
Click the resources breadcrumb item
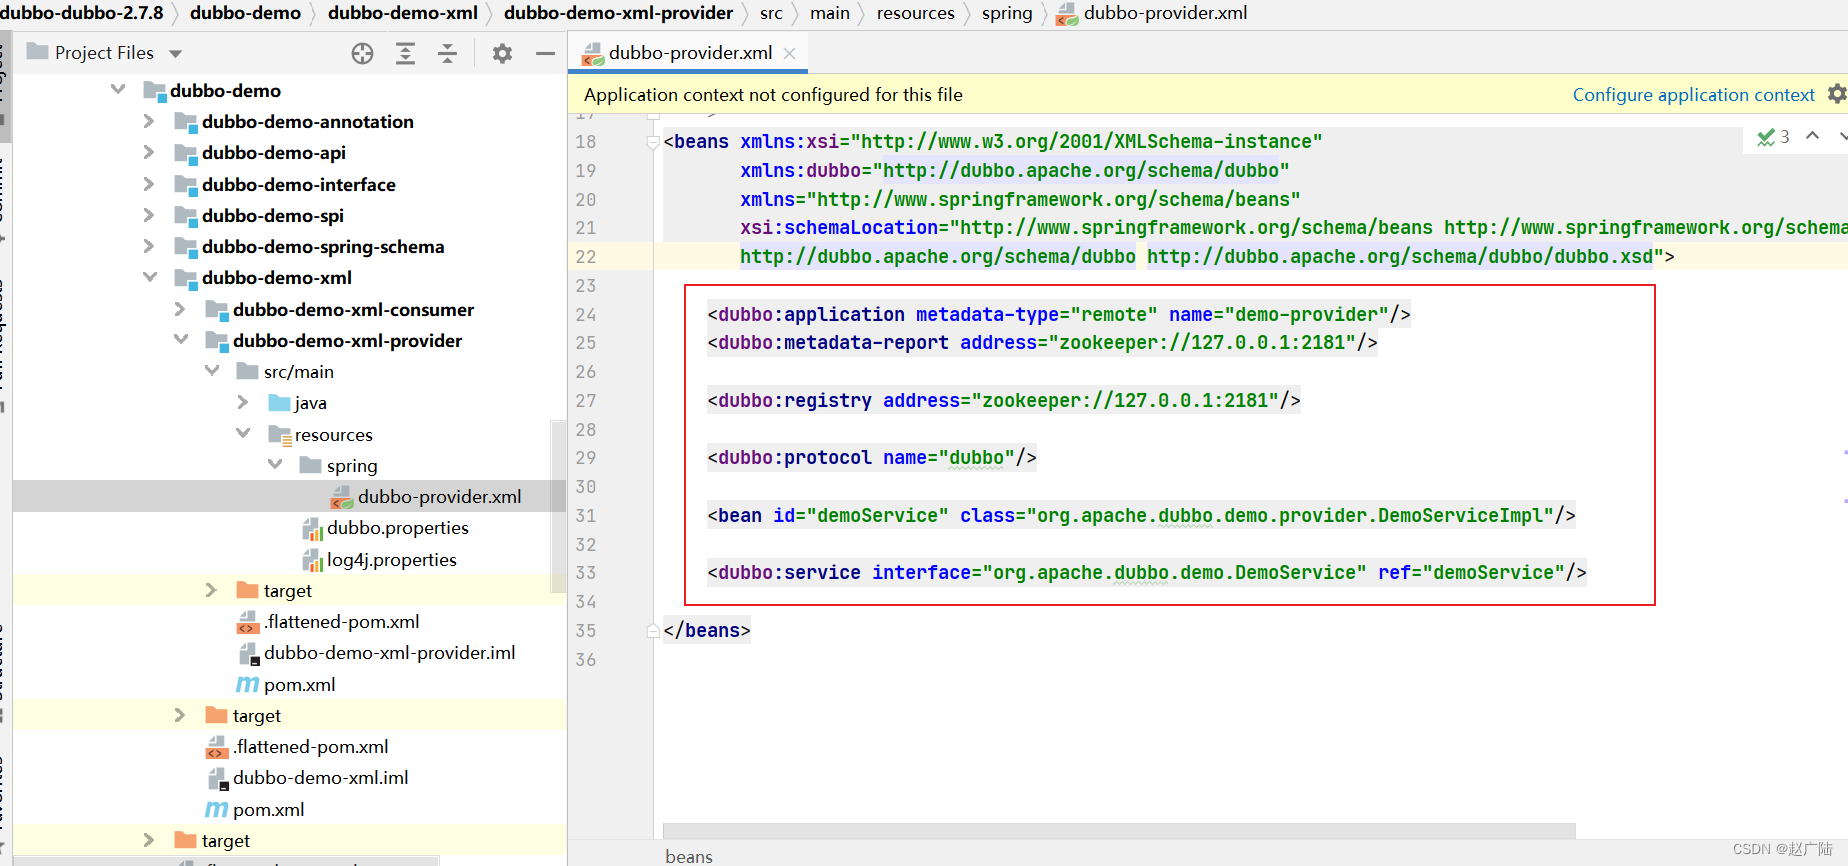(x=916, y=13)
